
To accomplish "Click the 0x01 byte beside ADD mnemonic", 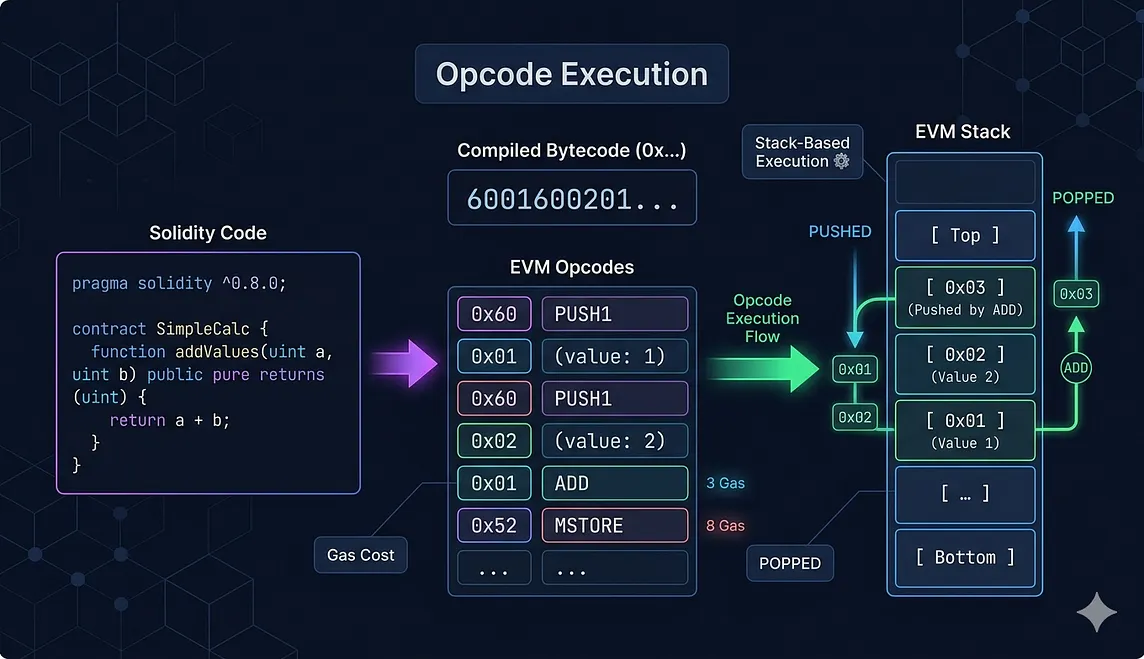I will point(494,483).
